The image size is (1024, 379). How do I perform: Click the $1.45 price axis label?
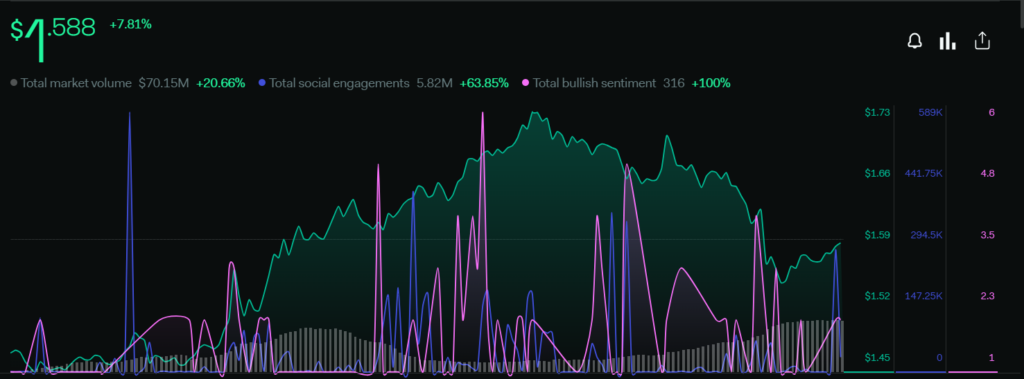[x=877, y=357]
